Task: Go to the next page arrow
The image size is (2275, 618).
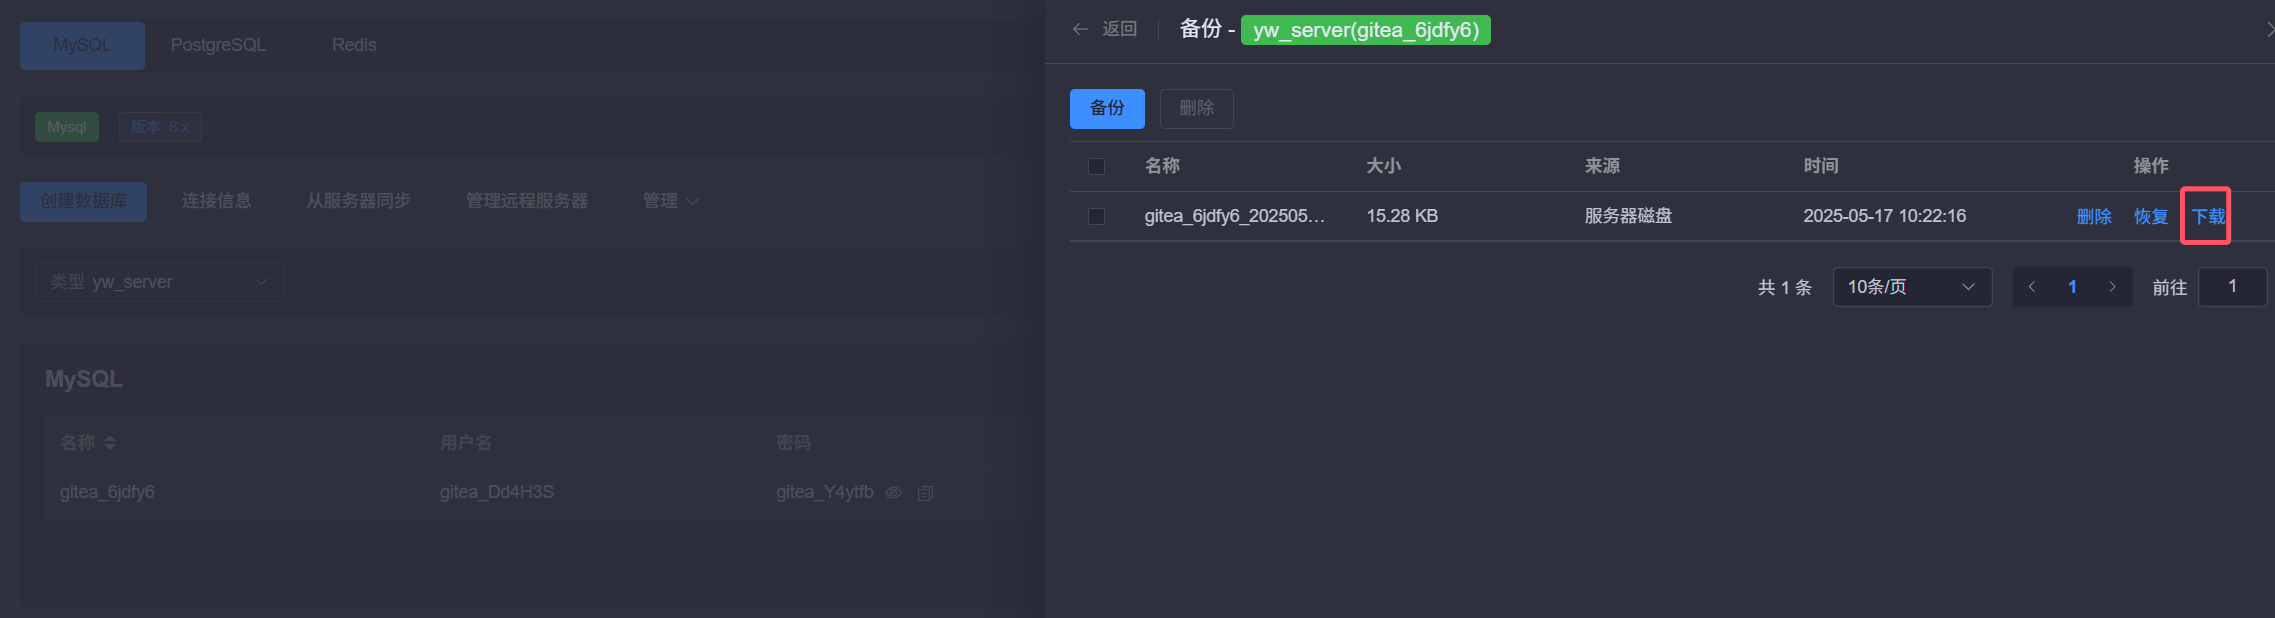Action: pyautogui.click(x=2112, y=287)
